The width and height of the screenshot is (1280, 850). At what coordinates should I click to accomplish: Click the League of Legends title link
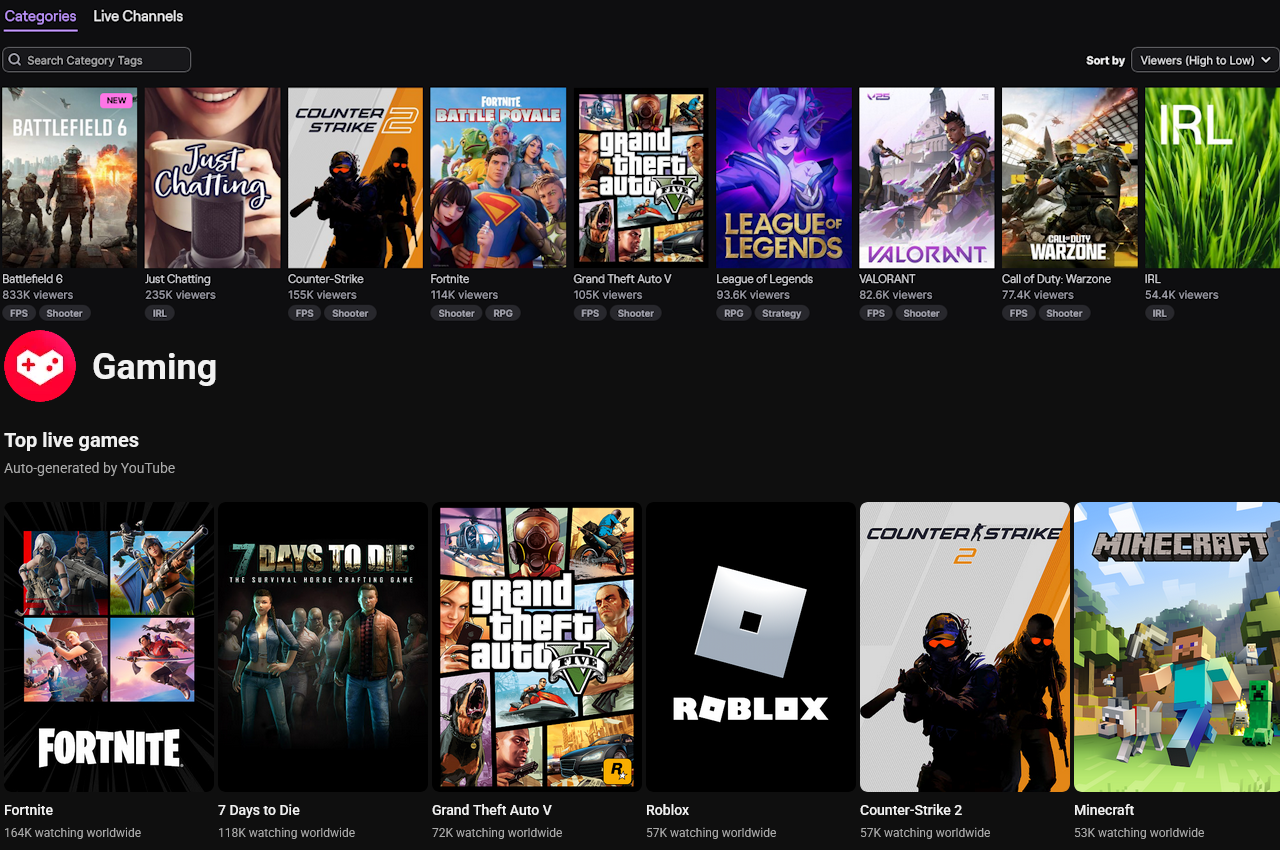pyautogui.click(x=765, y=279)
